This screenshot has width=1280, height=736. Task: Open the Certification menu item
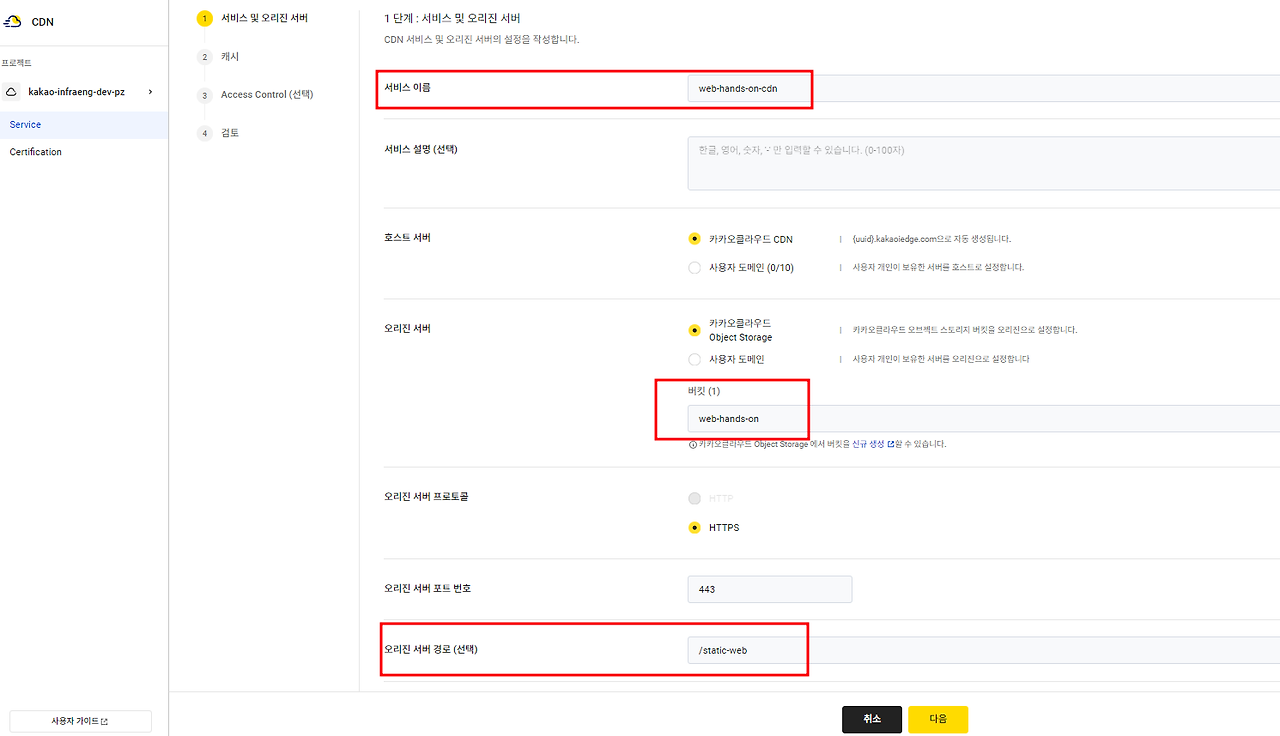[84, 152]
